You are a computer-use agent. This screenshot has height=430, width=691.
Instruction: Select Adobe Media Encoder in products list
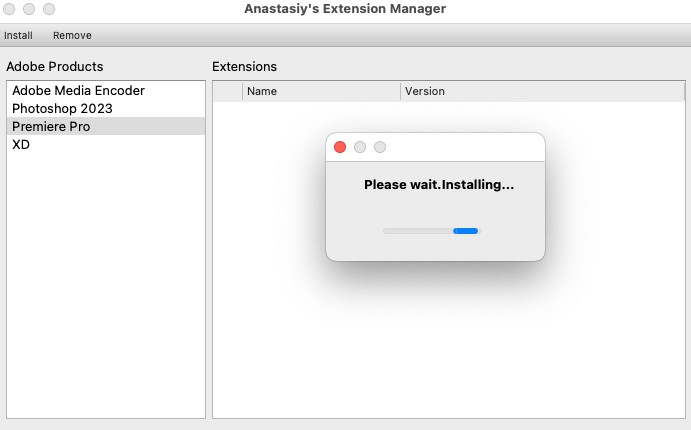[78, 90]
